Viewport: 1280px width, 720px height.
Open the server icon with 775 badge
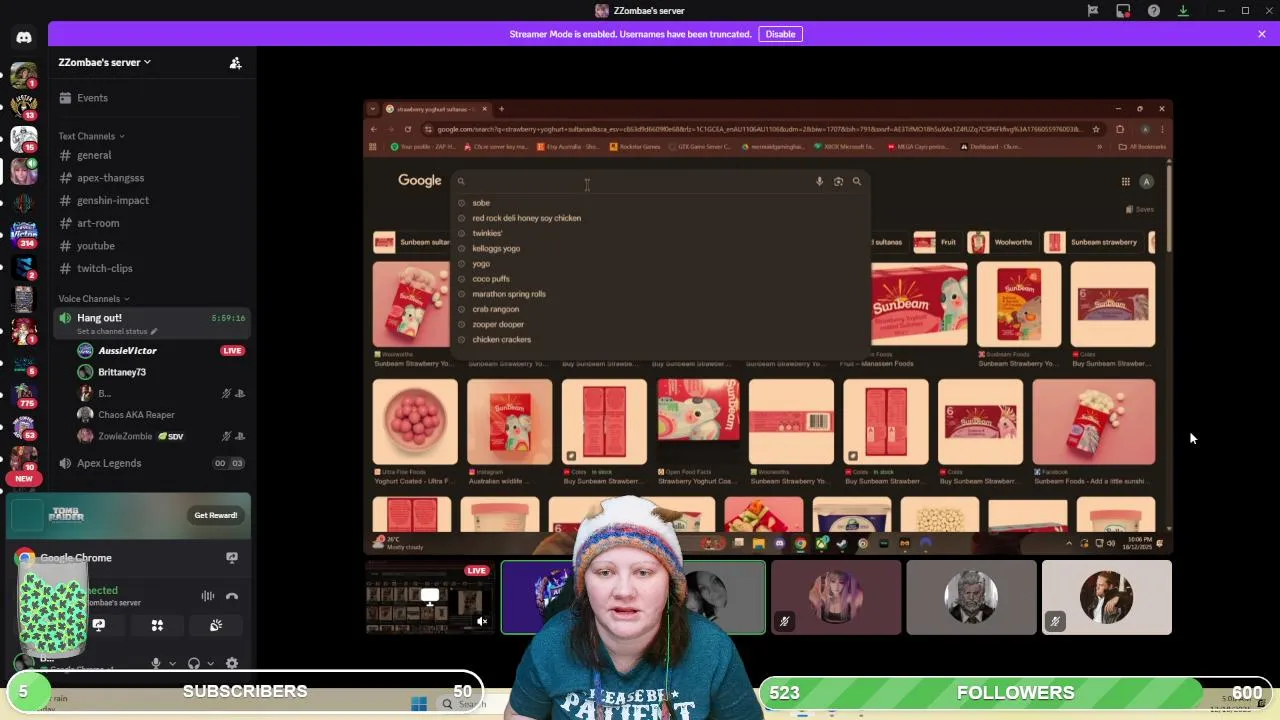24,394
